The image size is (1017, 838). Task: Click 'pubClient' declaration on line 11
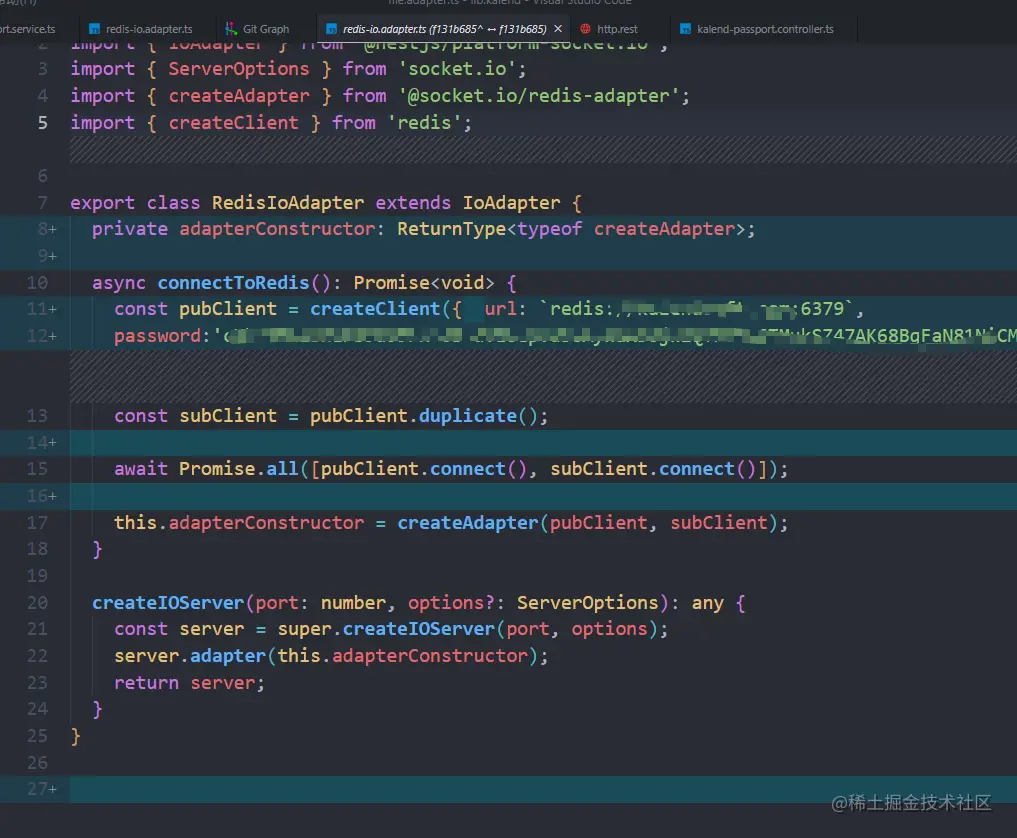click(228, 309)
